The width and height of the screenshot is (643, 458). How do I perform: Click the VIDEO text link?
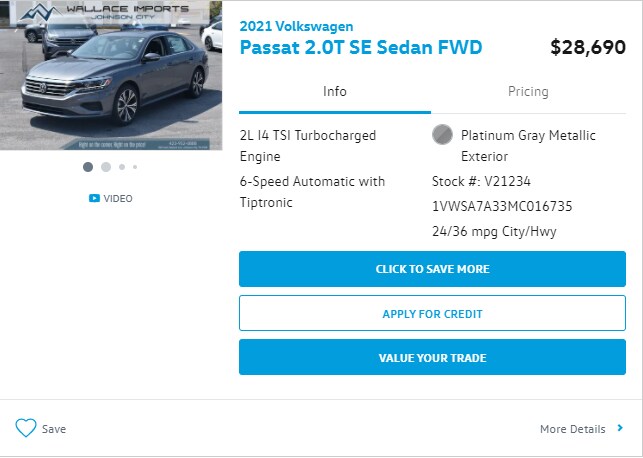click(x=118, y=198)
